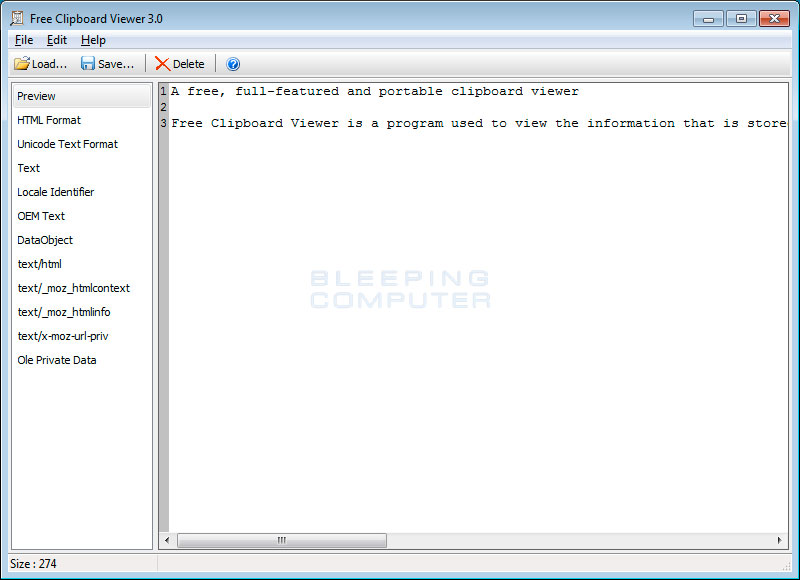
Task: Choose text/_moz_htmlcontext format
Action: pos(73,288)
